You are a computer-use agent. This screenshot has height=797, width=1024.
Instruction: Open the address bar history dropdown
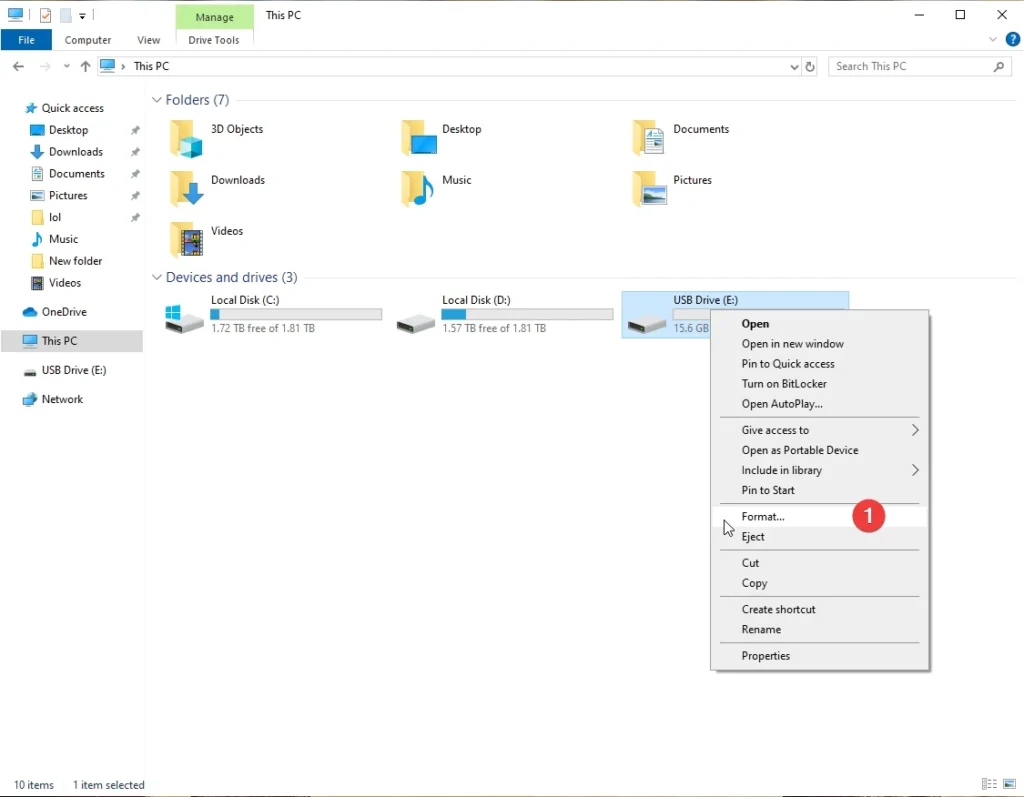tap(794, 66)
